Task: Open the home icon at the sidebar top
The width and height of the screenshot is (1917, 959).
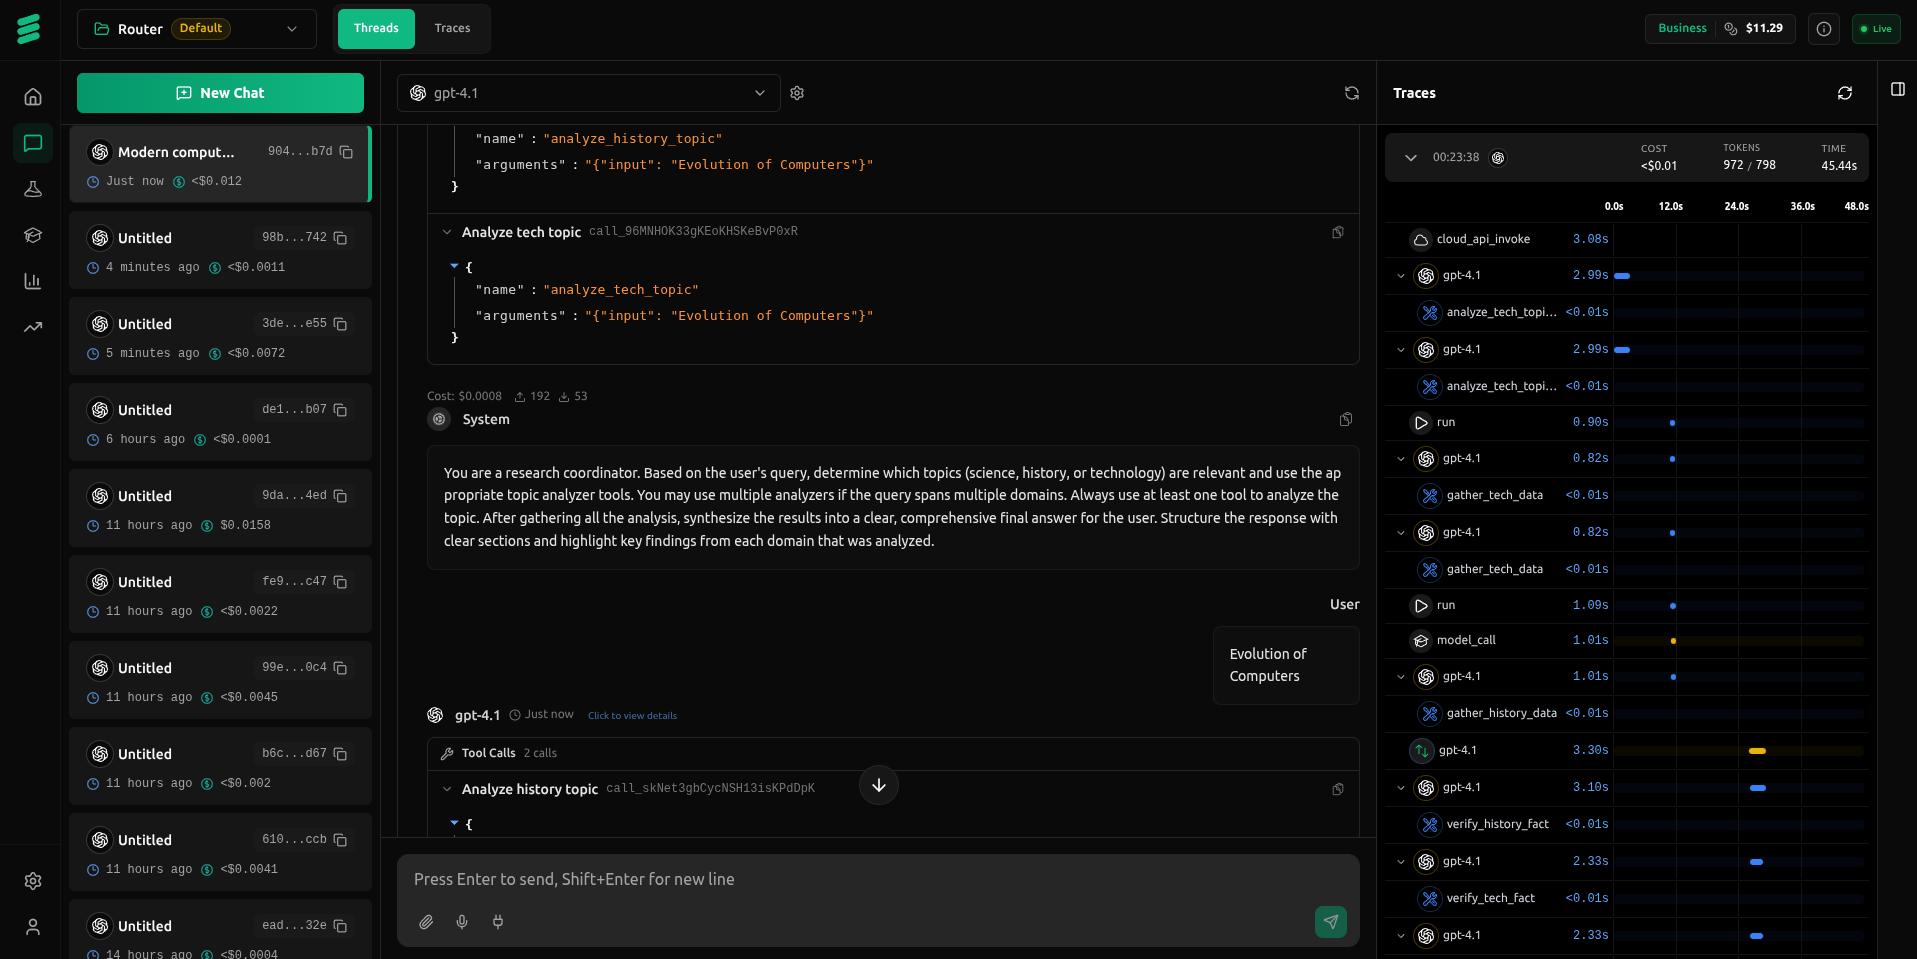Action: (x=33, y=96)
